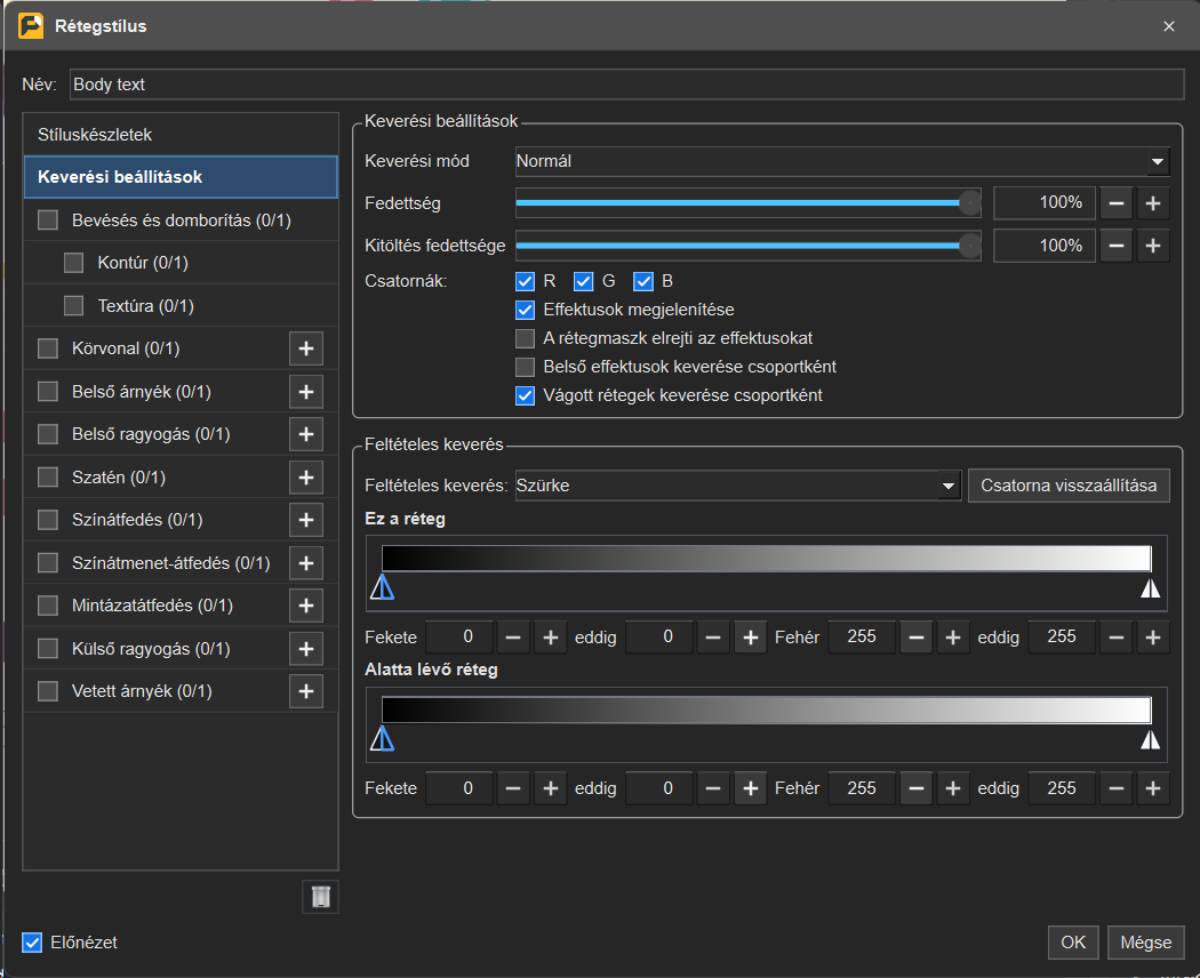The height and width of the screenshot is (978, 1200).
Task: Add another Belső ragyogás effect
Action: (306, 435)
